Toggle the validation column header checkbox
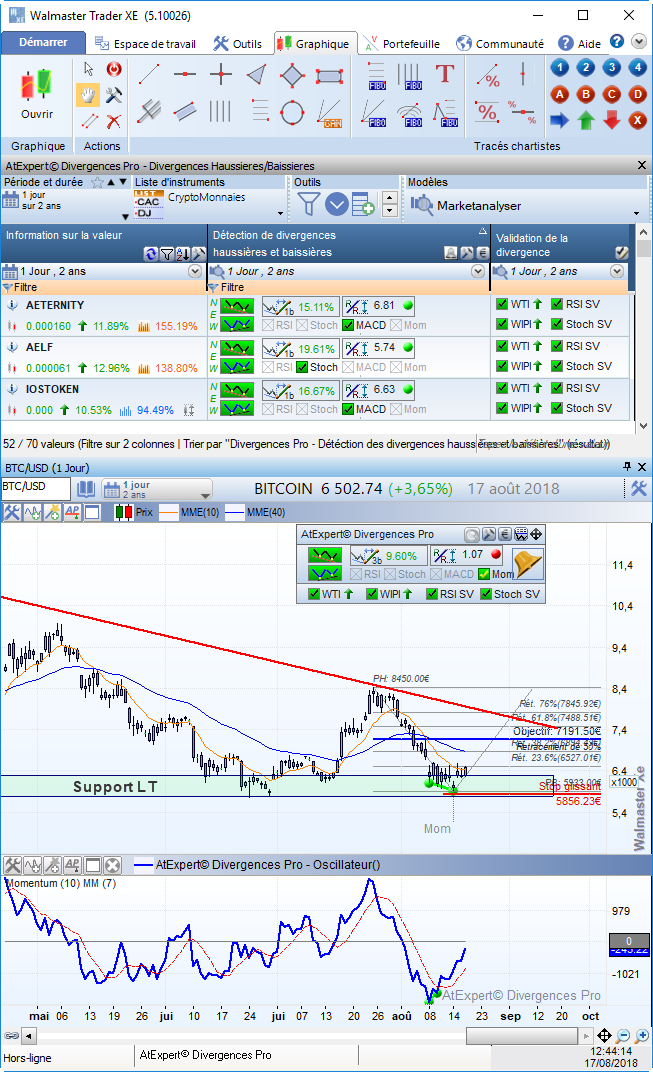The height and width of the screenshot is (1072, 653). [621, 252]
